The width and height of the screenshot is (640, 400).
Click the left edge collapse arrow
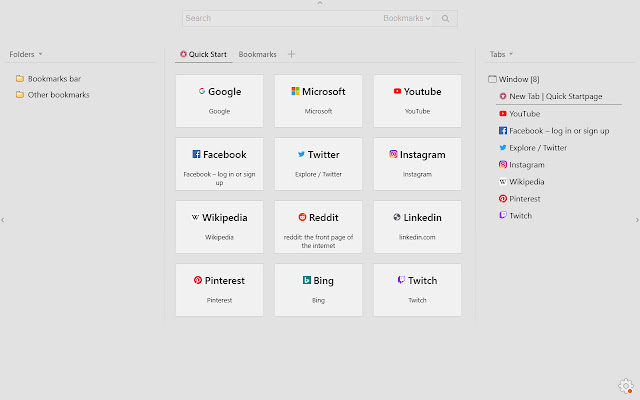click(x=2, y=220)
